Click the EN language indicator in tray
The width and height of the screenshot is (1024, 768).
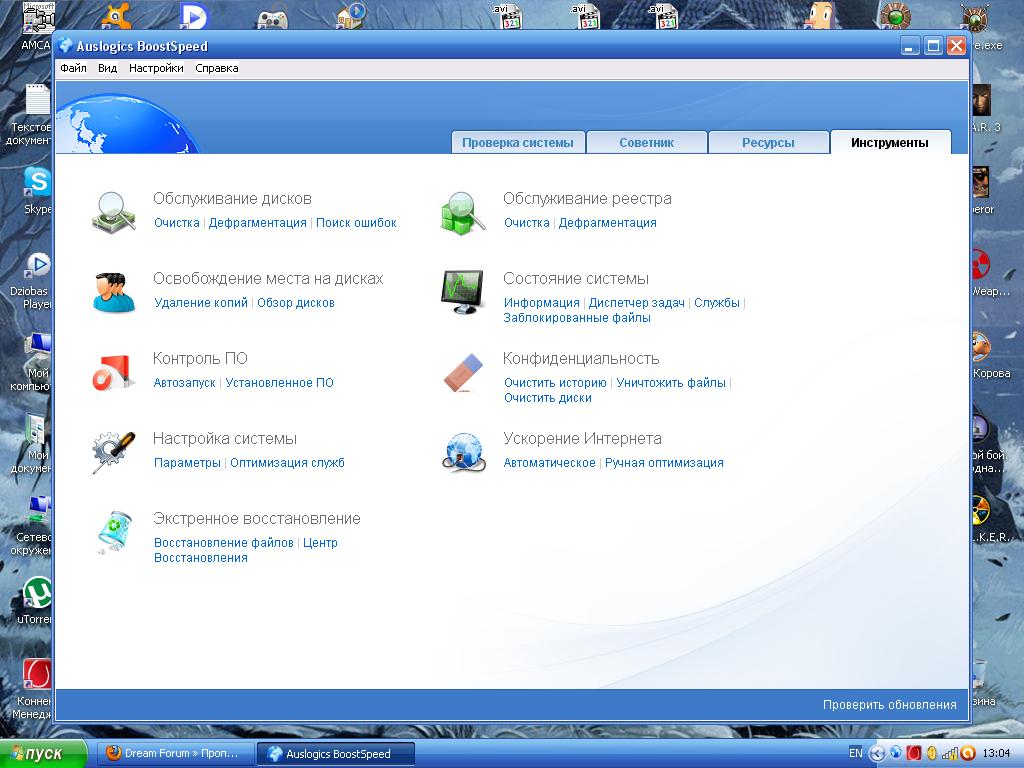click(855, 753)
